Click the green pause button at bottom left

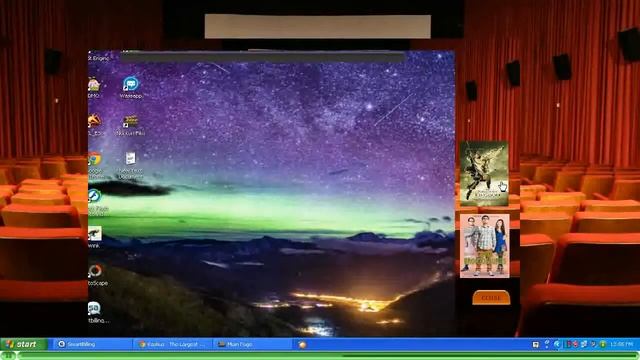point(8,356)
